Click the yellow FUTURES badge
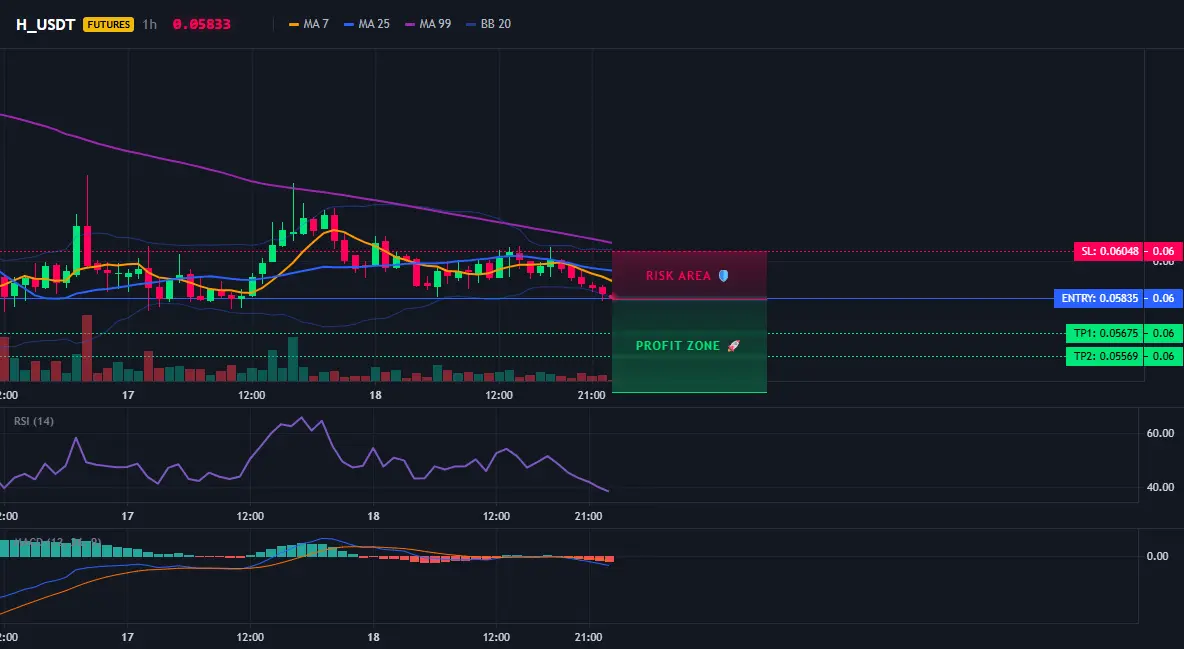1184x649 pixels. tap(109, 24)
